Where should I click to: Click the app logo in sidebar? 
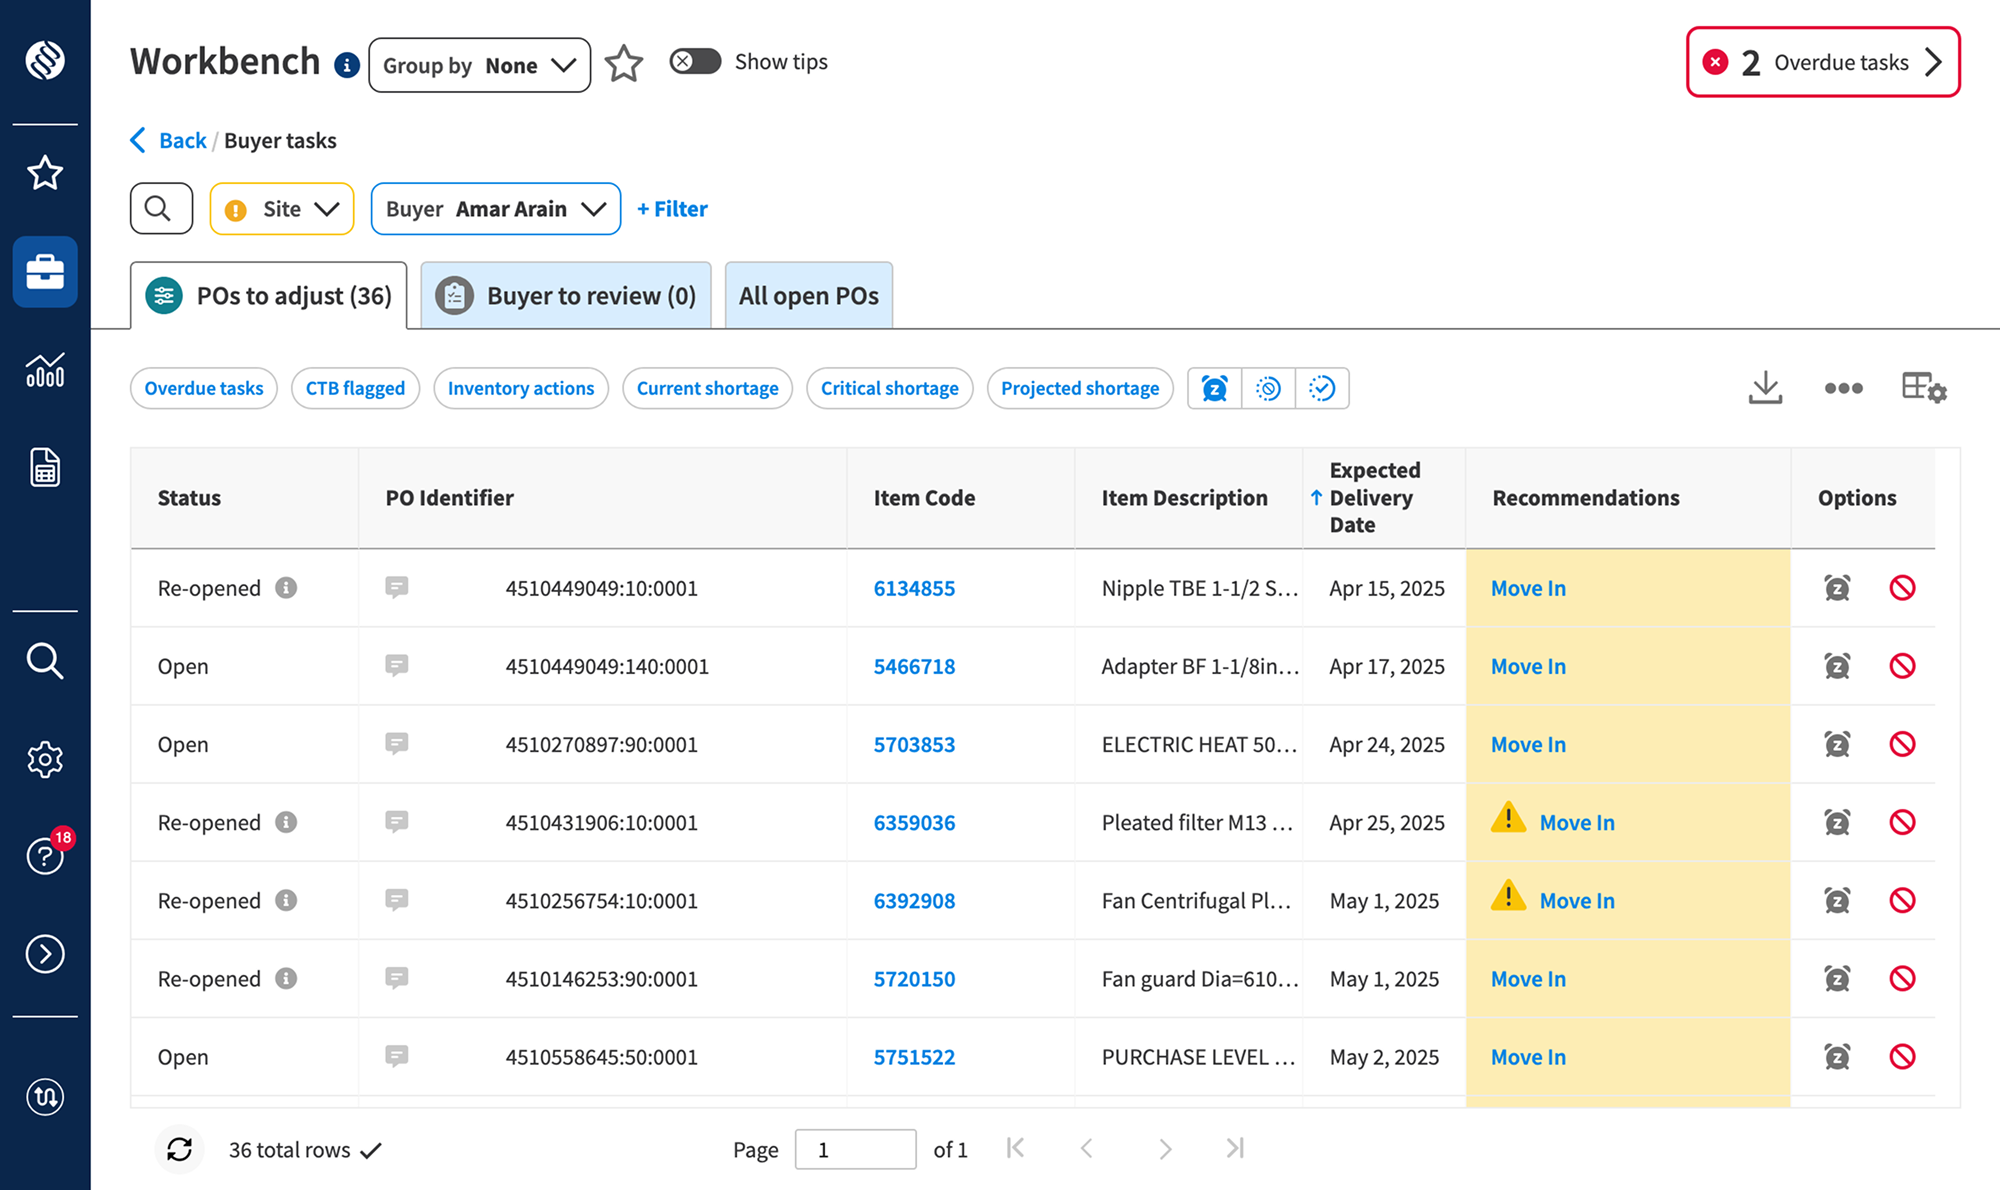45,60
